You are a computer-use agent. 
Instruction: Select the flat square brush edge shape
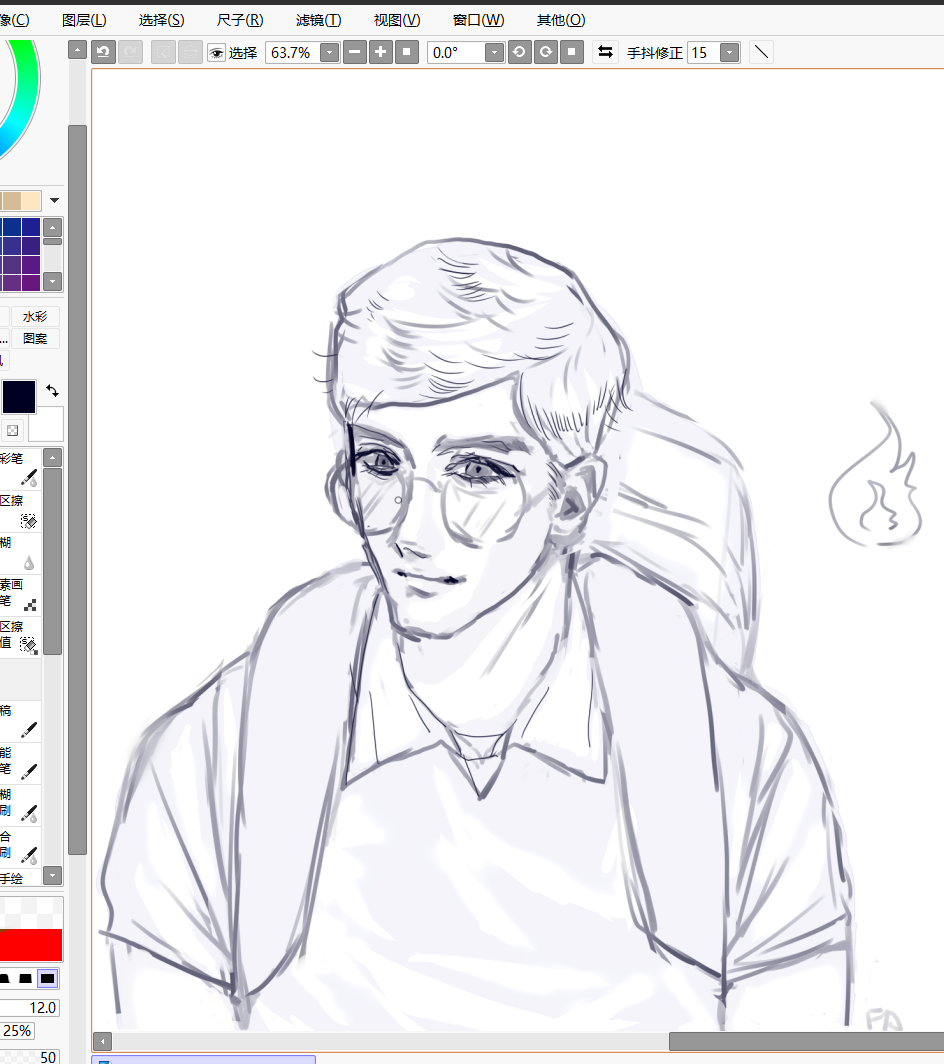[x=48, y=978]
